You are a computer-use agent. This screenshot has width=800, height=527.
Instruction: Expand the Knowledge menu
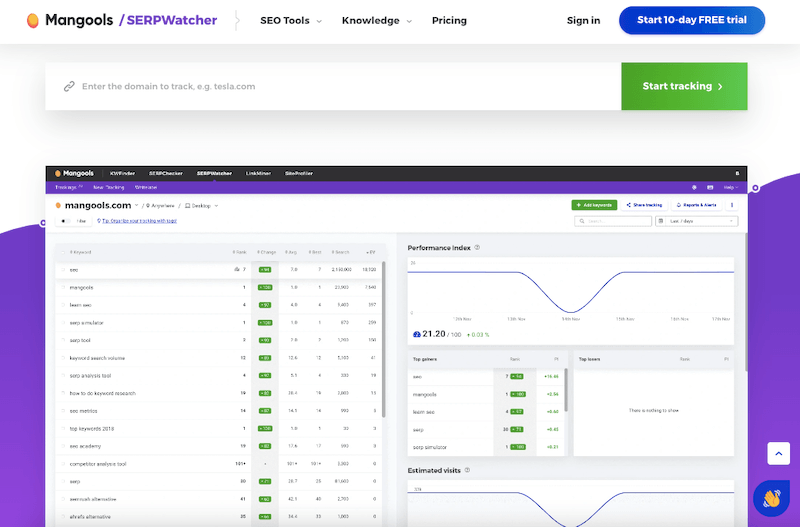(377, 20)
